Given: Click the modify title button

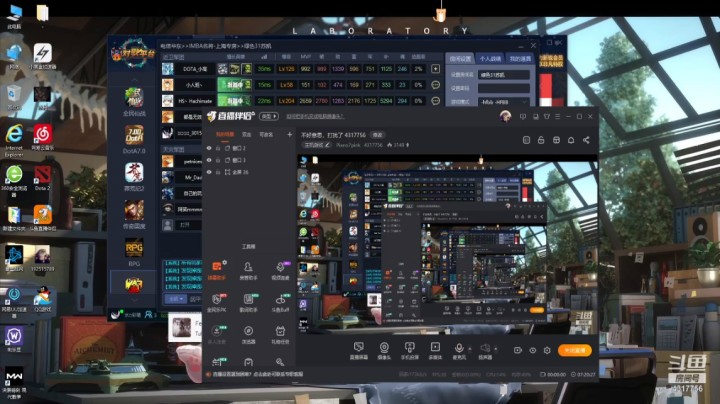Looking at the screenshot, I should coord(377,135).
